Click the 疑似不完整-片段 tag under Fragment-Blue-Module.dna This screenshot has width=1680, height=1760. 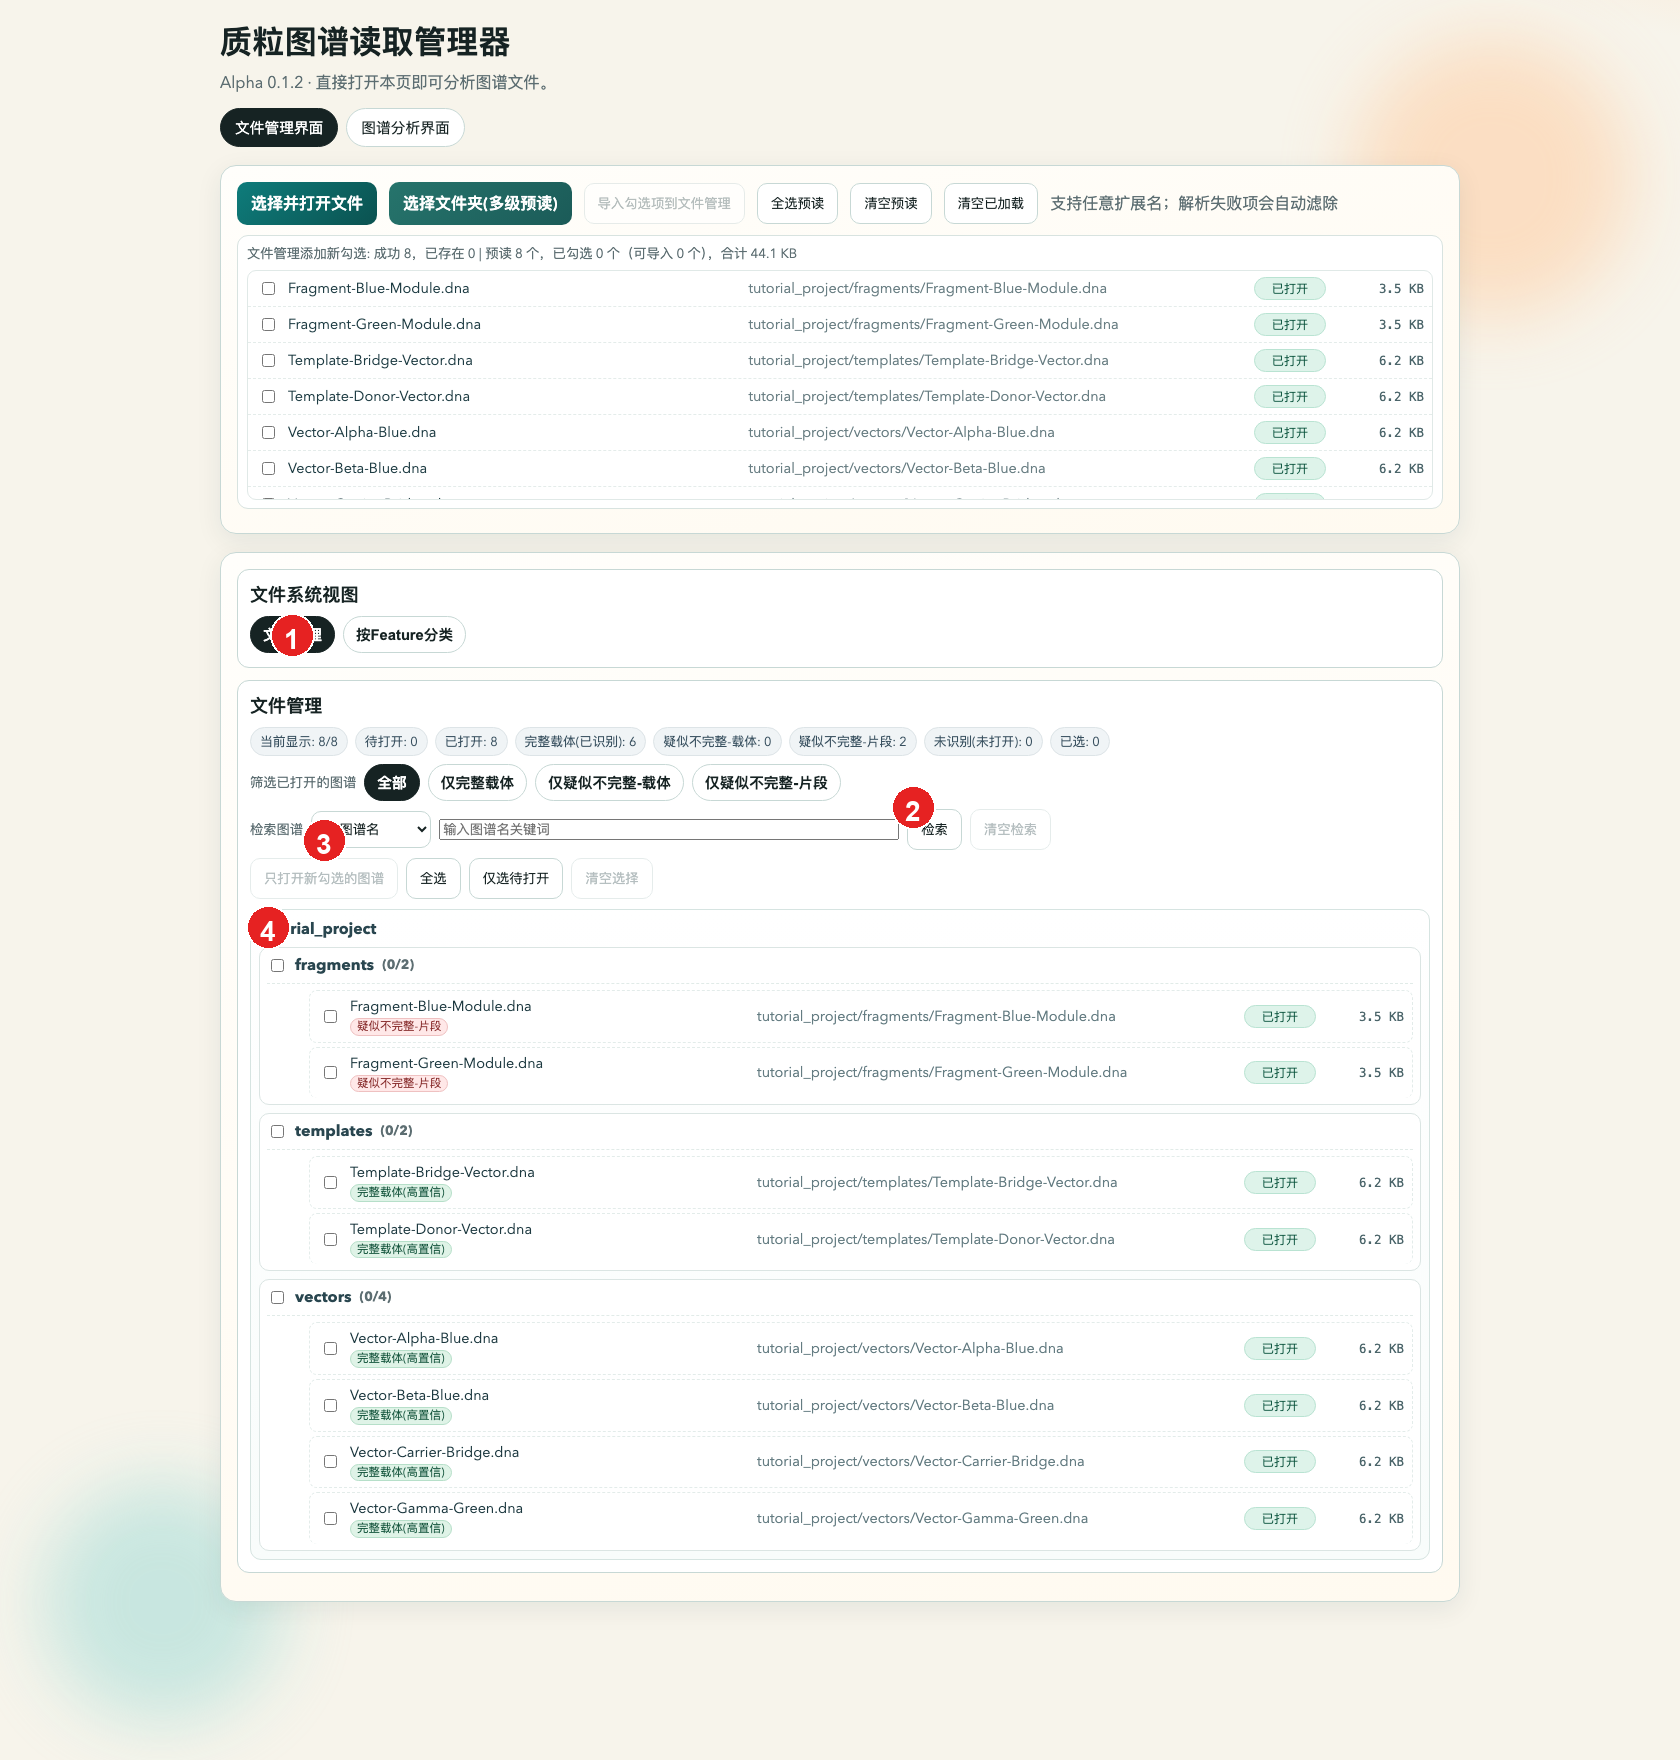click(399, 1027)
